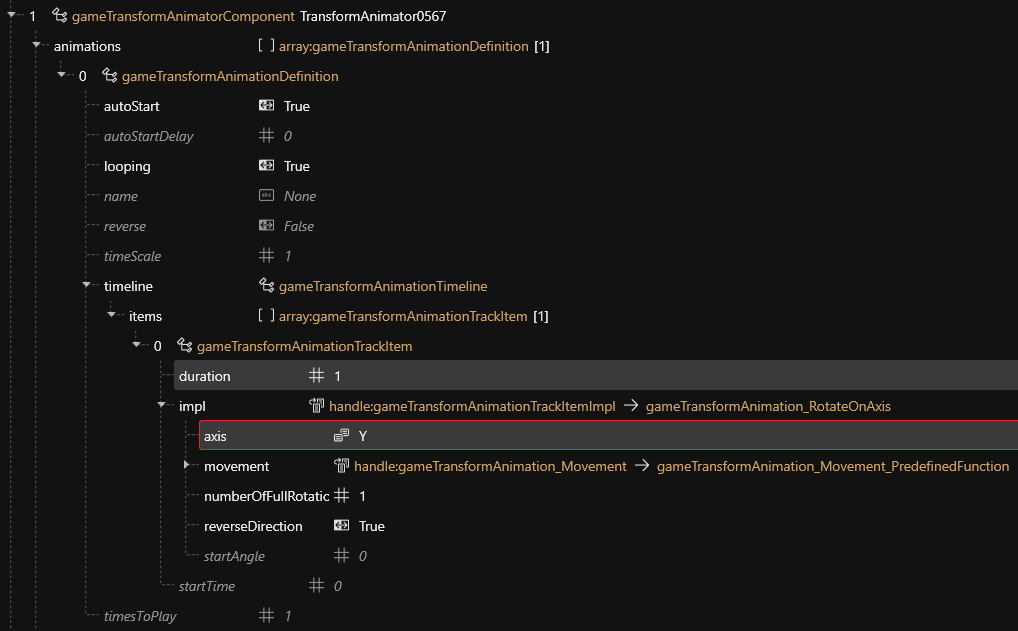This screenshot has width=1018, height=631.
Task: Click the gameTransformAnimatorComponent class icon
Action: (59, 16)
